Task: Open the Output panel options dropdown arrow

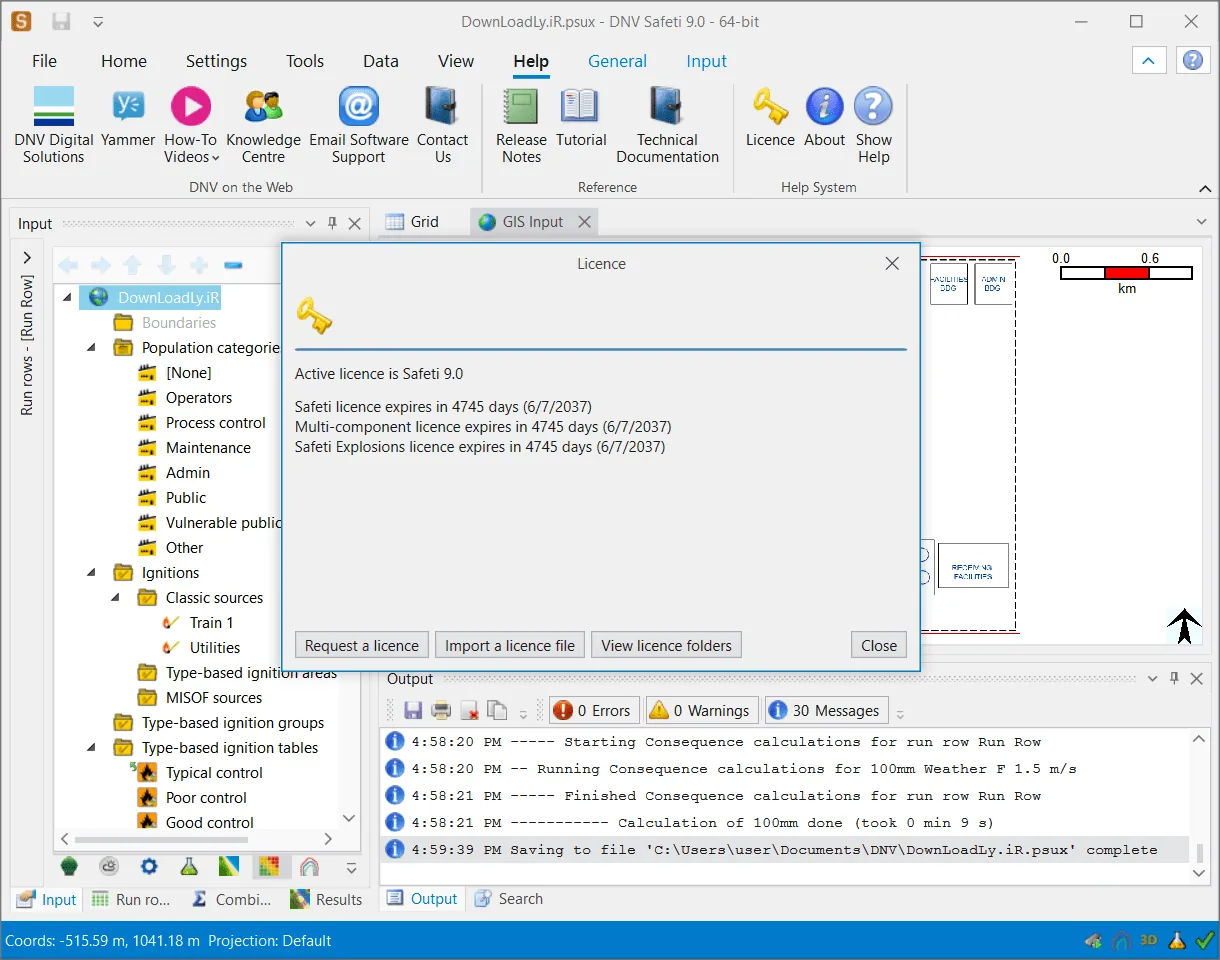Action: tap(1152, 678)
